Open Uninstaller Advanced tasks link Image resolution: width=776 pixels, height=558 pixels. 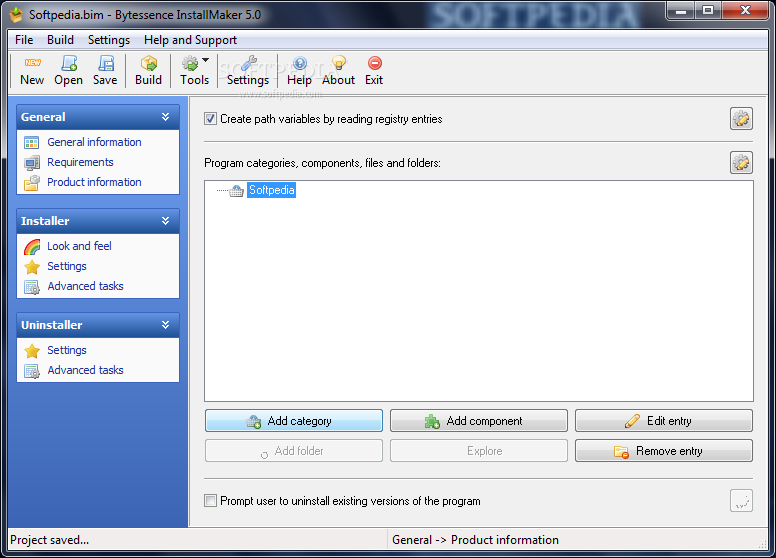pos(86,370)
